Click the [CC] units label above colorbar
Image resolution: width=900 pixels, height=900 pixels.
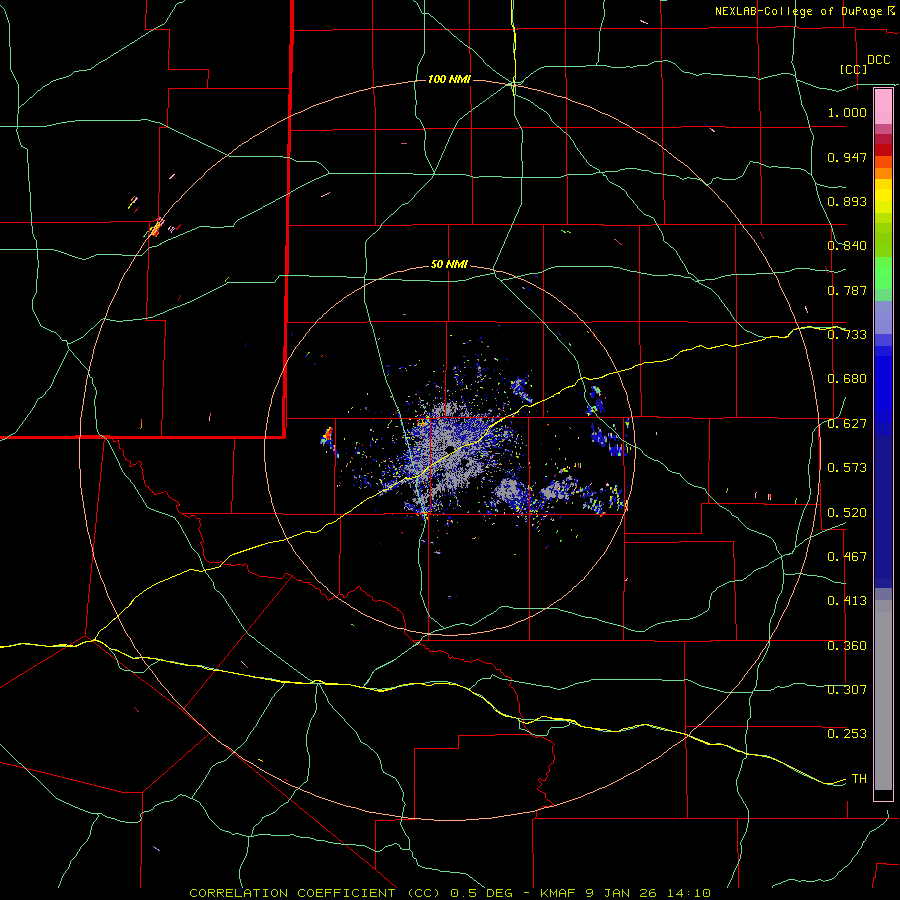(854, 69)
